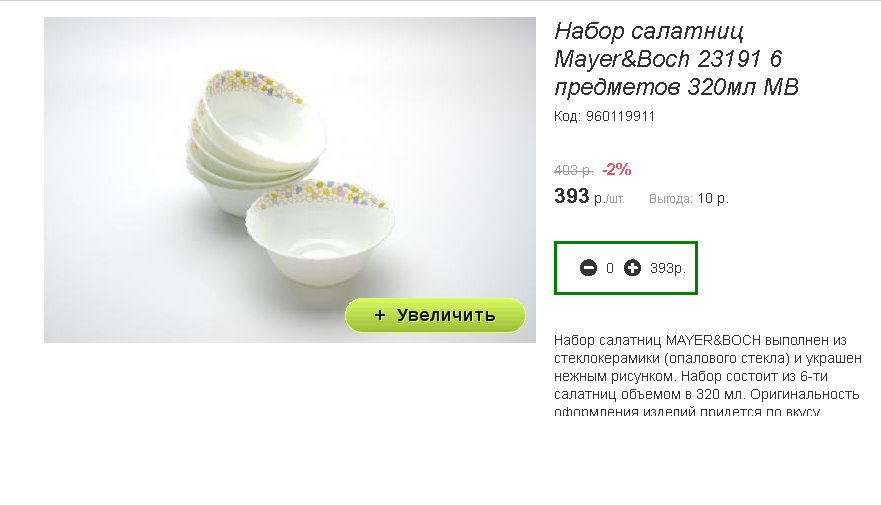Click the Выгода: label text
This screenshot has width=881, height=505.
671,199
